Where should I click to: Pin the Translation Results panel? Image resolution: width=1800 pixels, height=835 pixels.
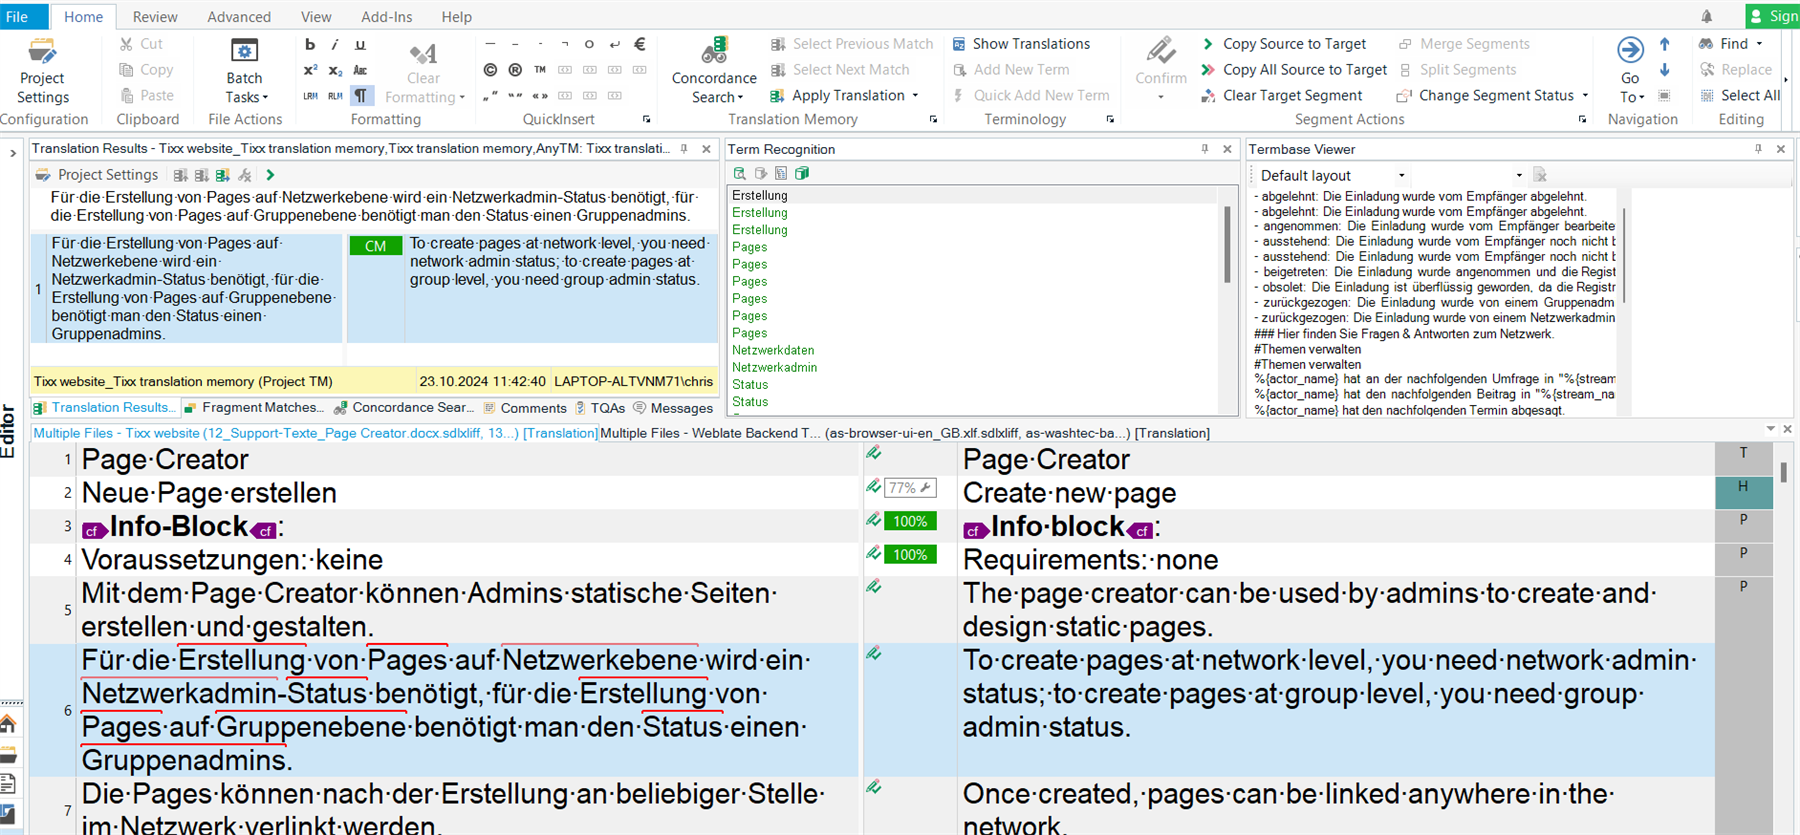coord(684,149)
